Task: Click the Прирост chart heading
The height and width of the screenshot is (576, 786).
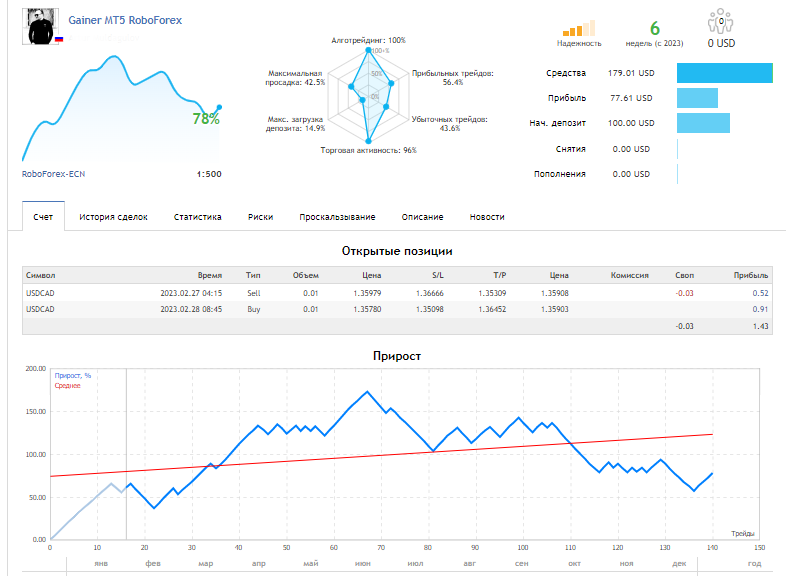Action: [x=397, y=356]
